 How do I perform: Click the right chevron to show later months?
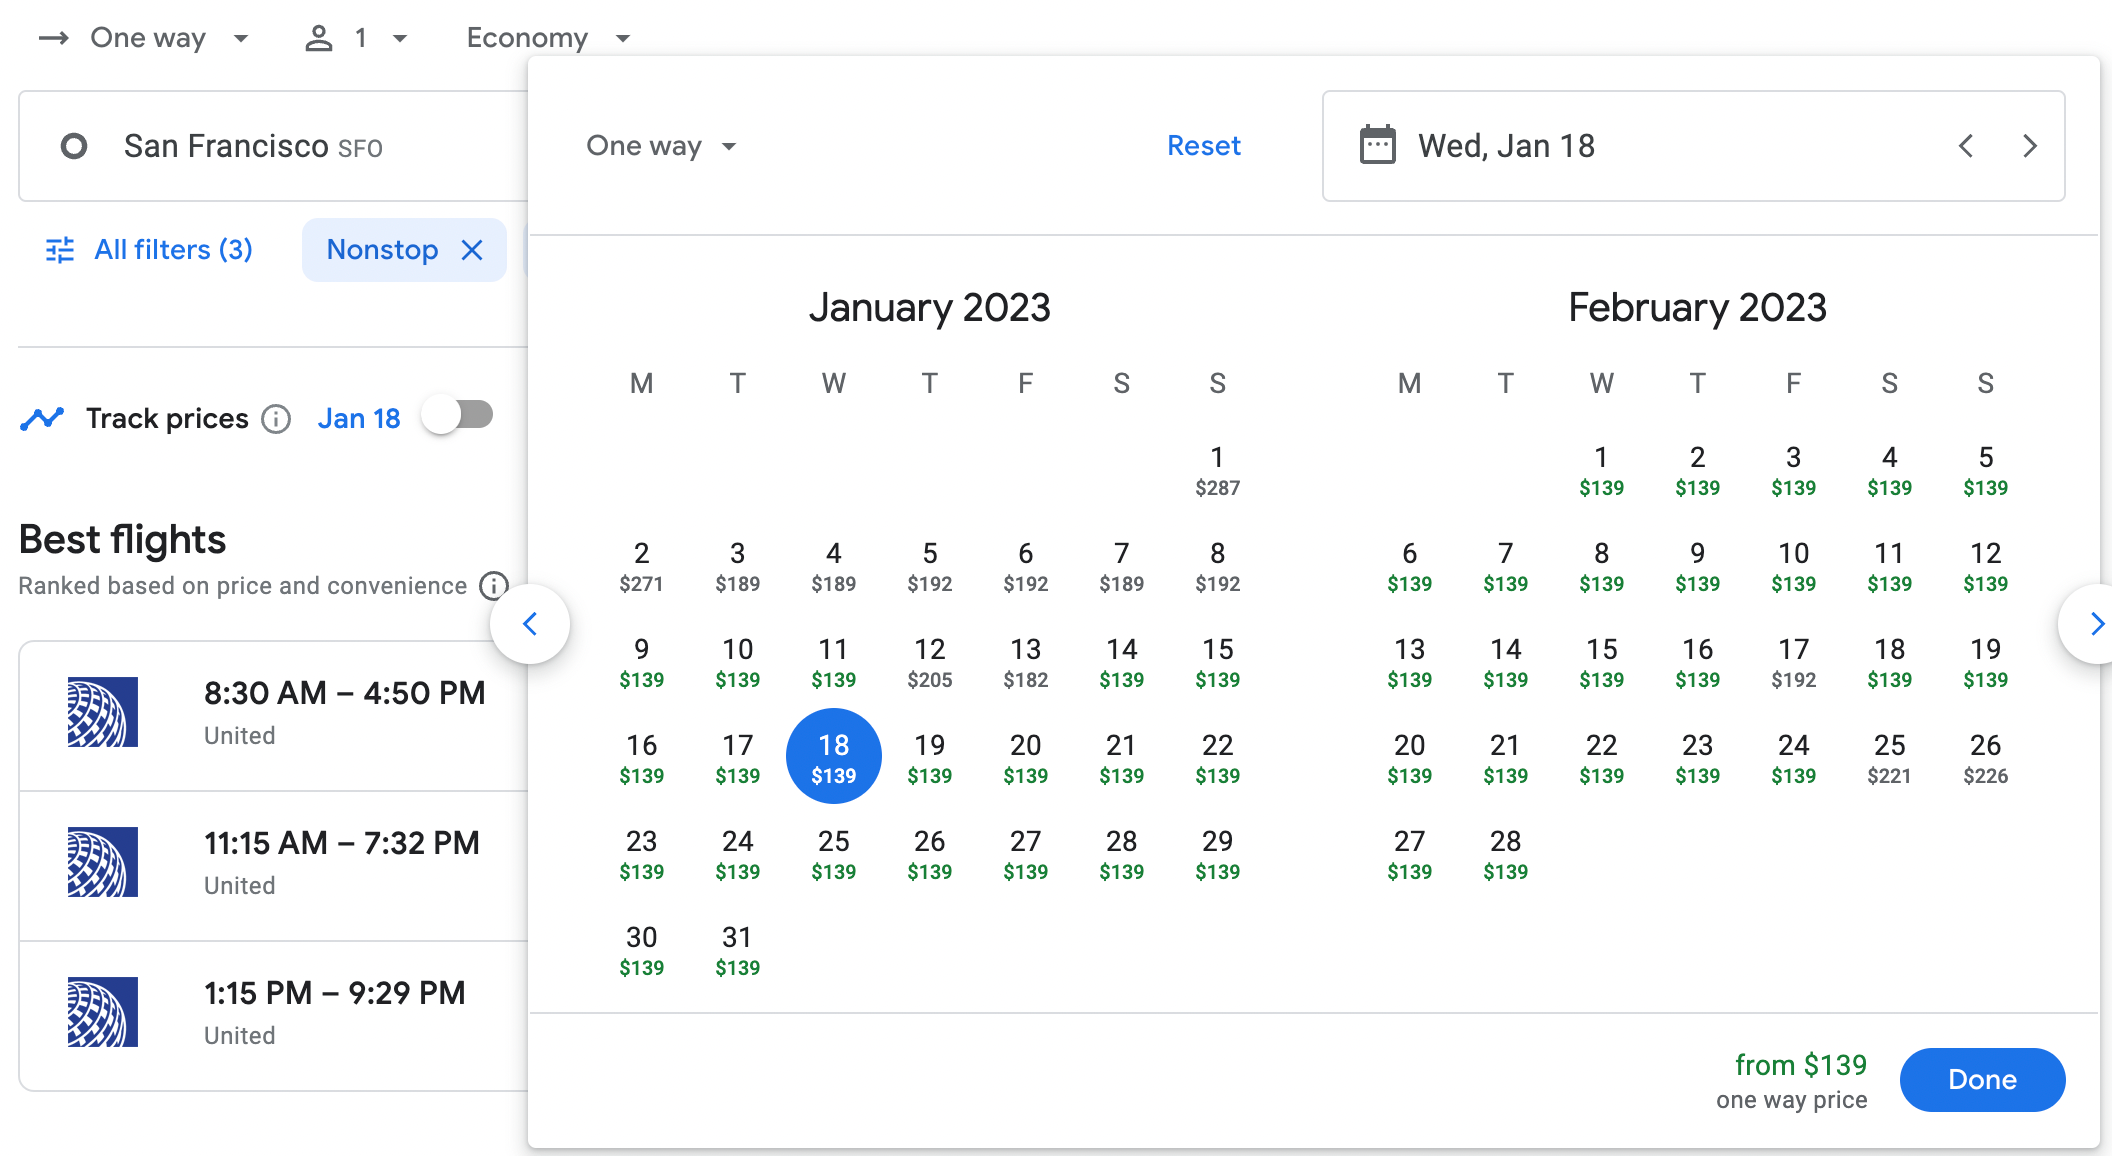tap(2096, 624)
